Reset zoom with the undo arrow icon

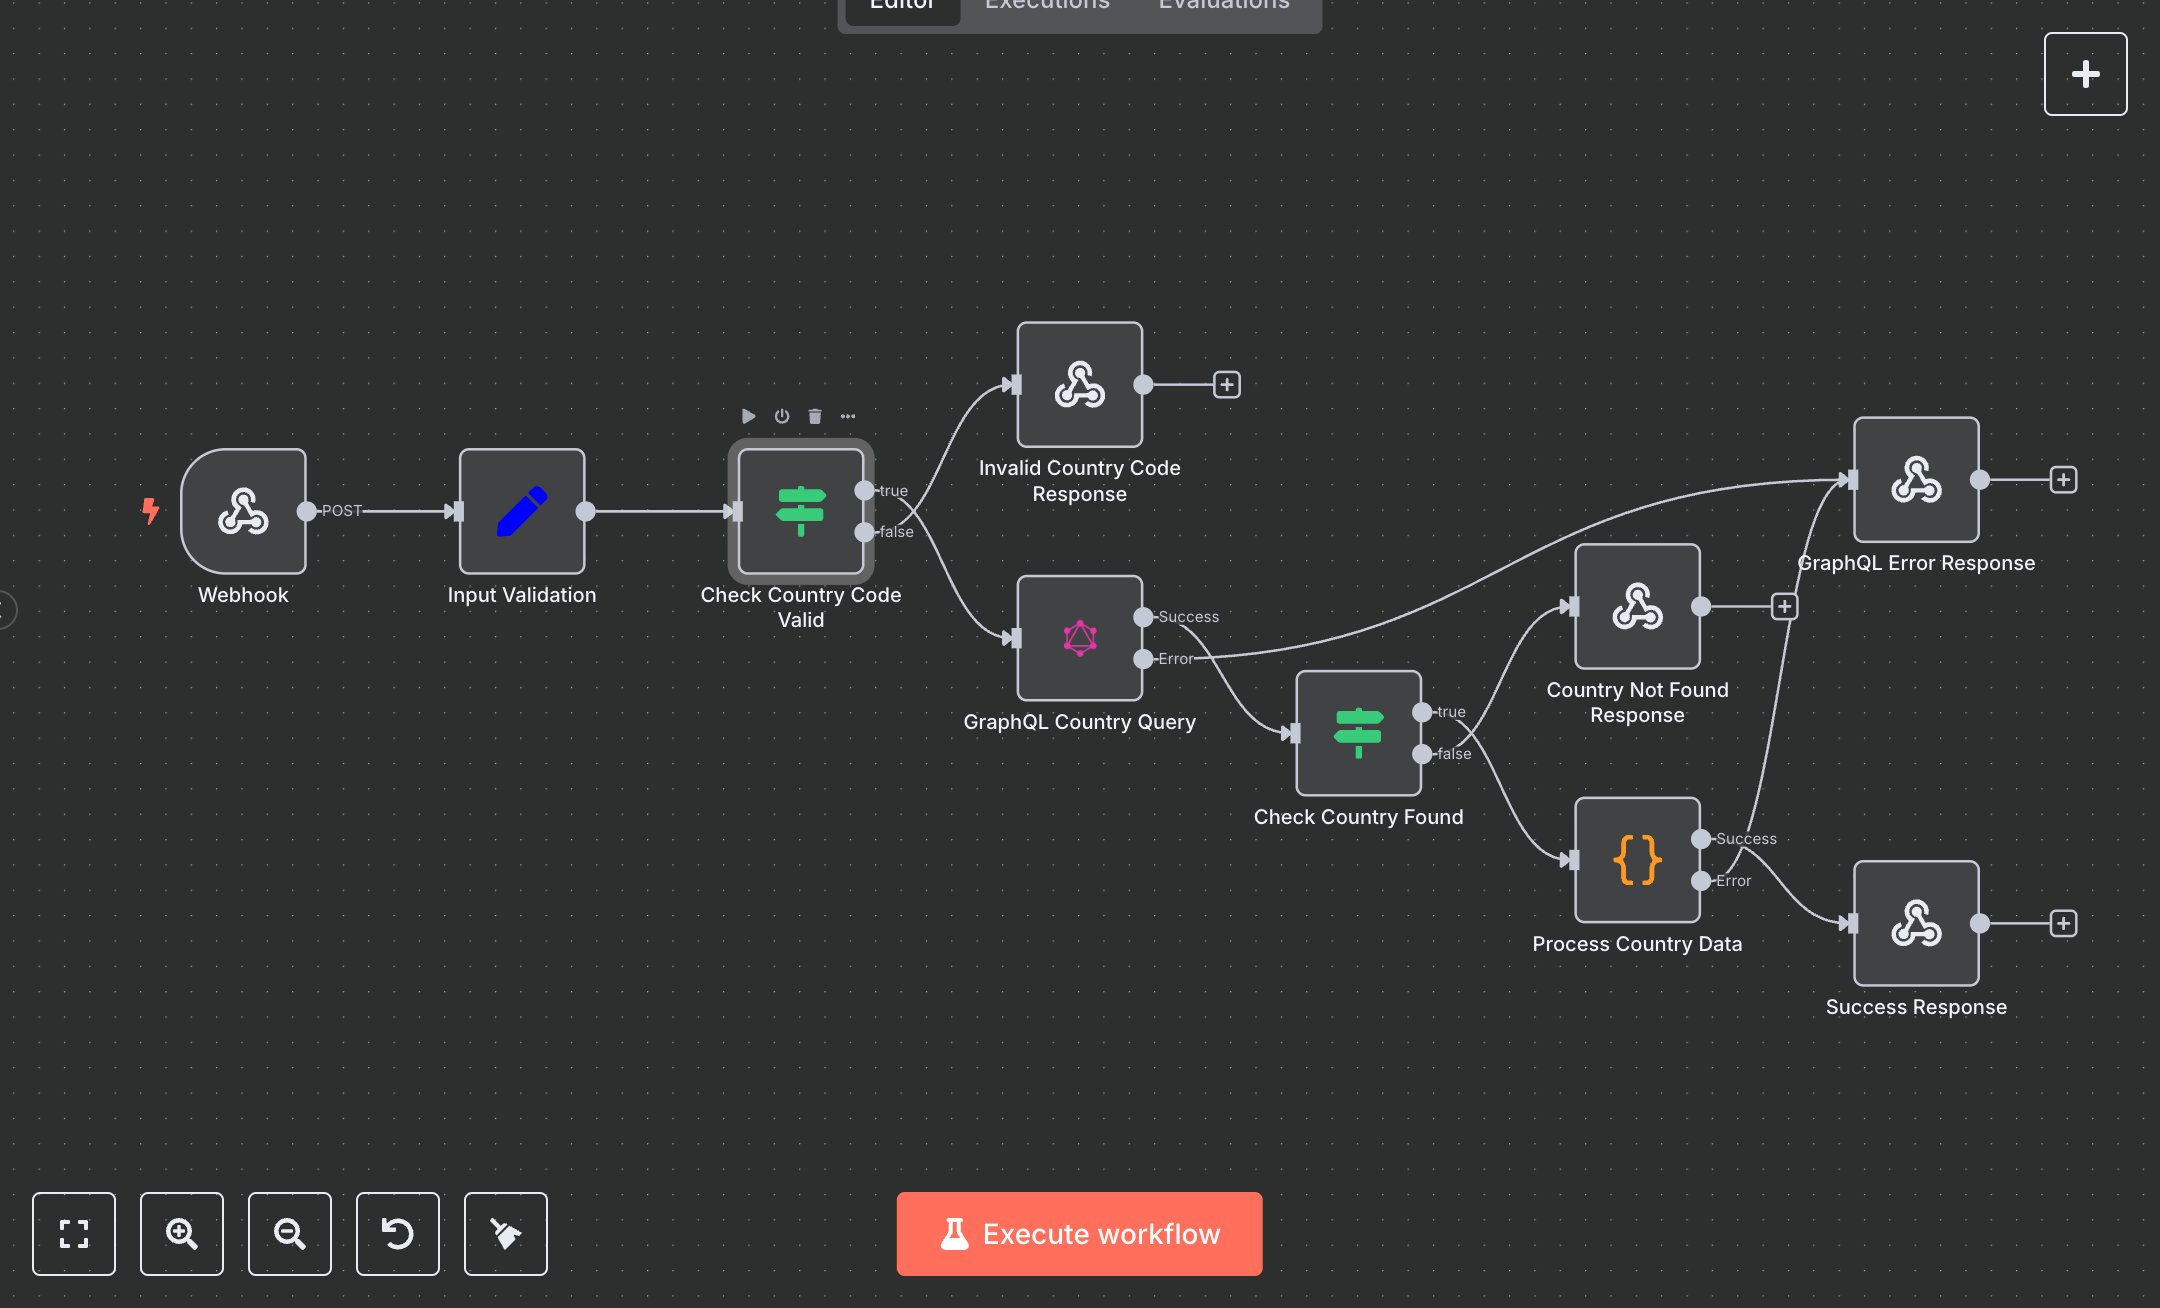[398, 1234]
